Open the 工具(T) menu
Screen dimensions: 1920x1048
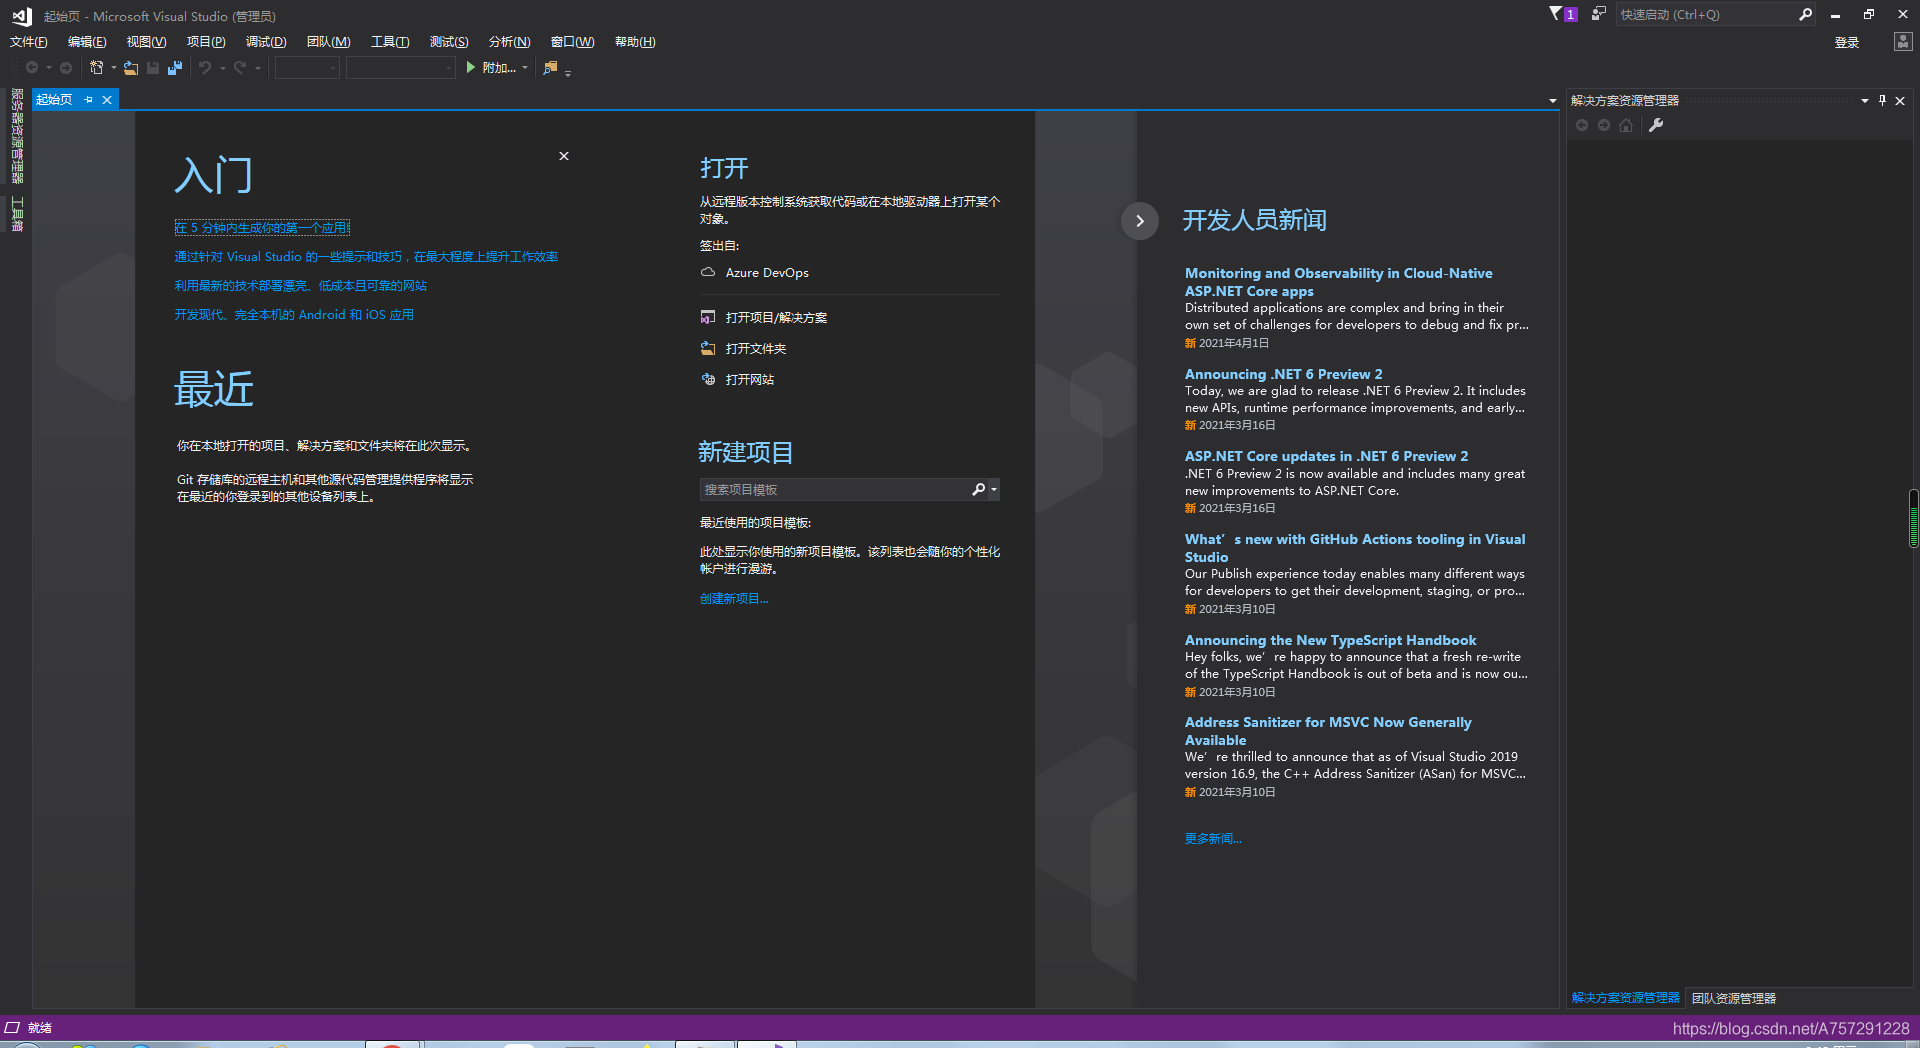pos(390,42)
